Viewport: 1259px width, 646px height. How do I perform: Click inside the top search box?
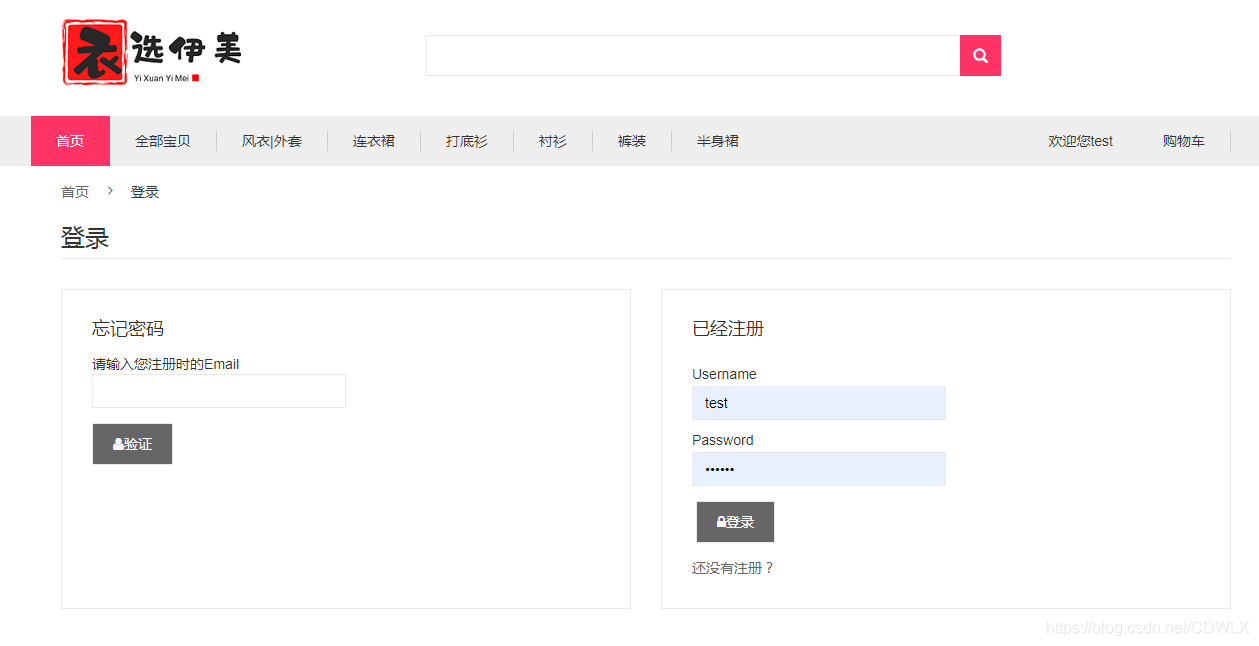(693, 56)
